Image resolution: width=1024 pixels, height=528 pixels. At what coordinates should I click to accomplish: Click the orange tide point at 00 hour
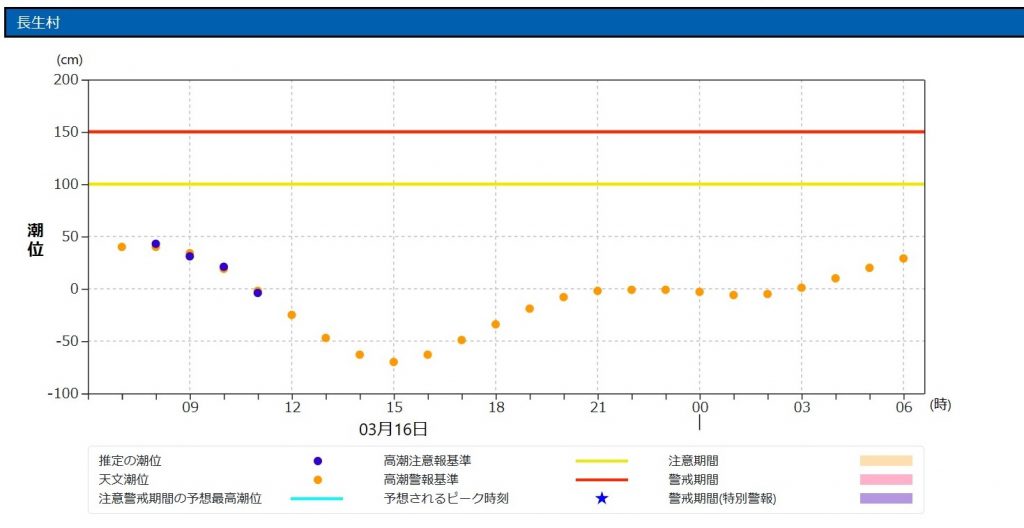pyautogui.click(x=699, y=292)
